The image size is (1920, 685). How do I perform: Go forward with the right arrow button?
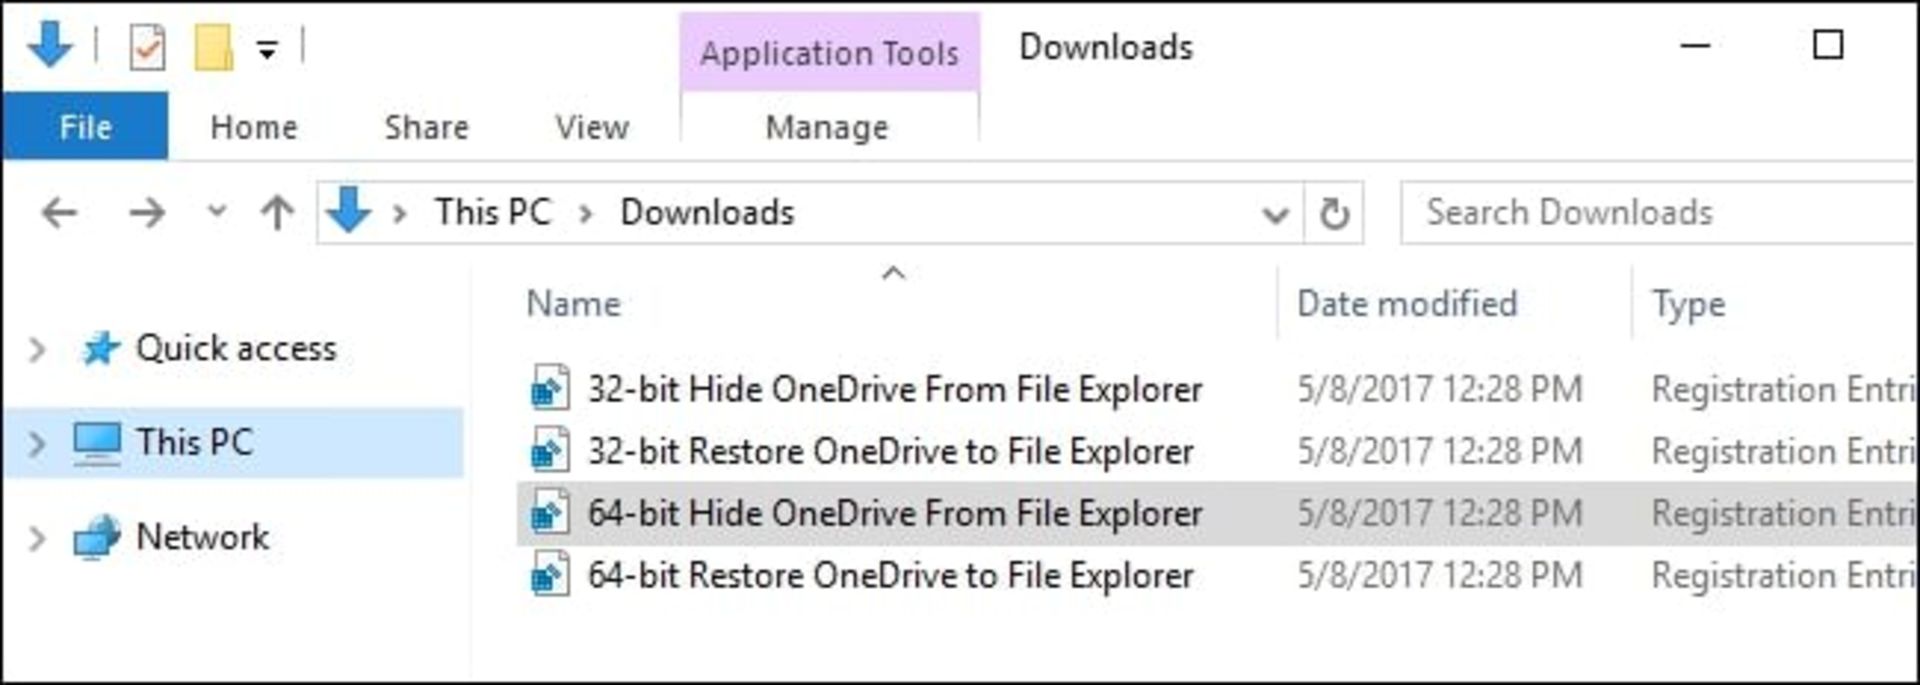click(147, 212)
